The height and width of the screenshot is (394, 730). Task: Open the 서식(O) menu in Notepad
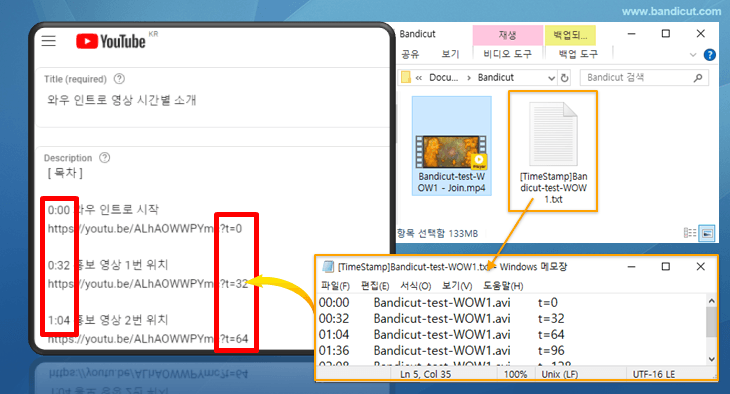click(416, 285)
